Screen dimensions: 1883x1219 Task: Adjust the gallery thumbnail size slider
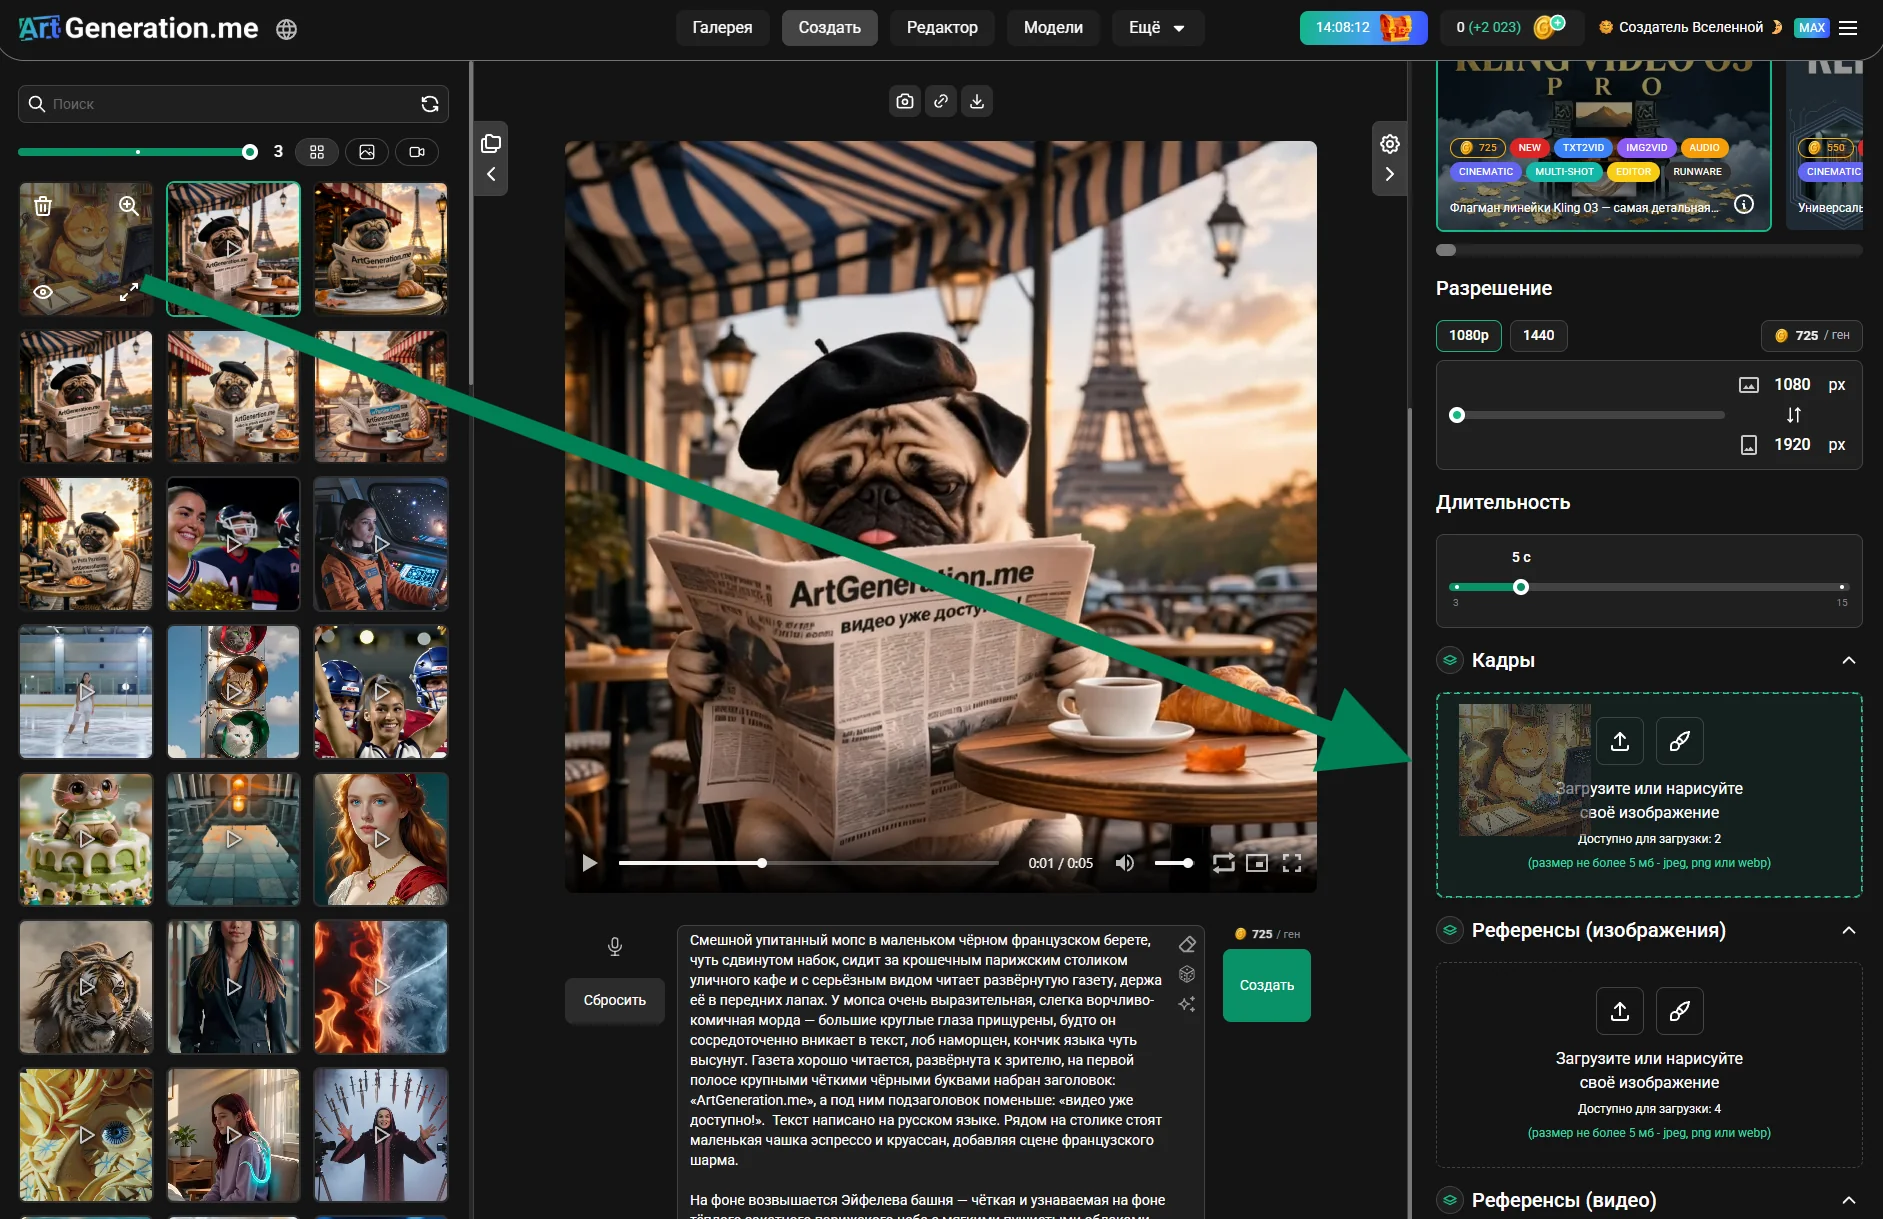(x=138, y=152)
